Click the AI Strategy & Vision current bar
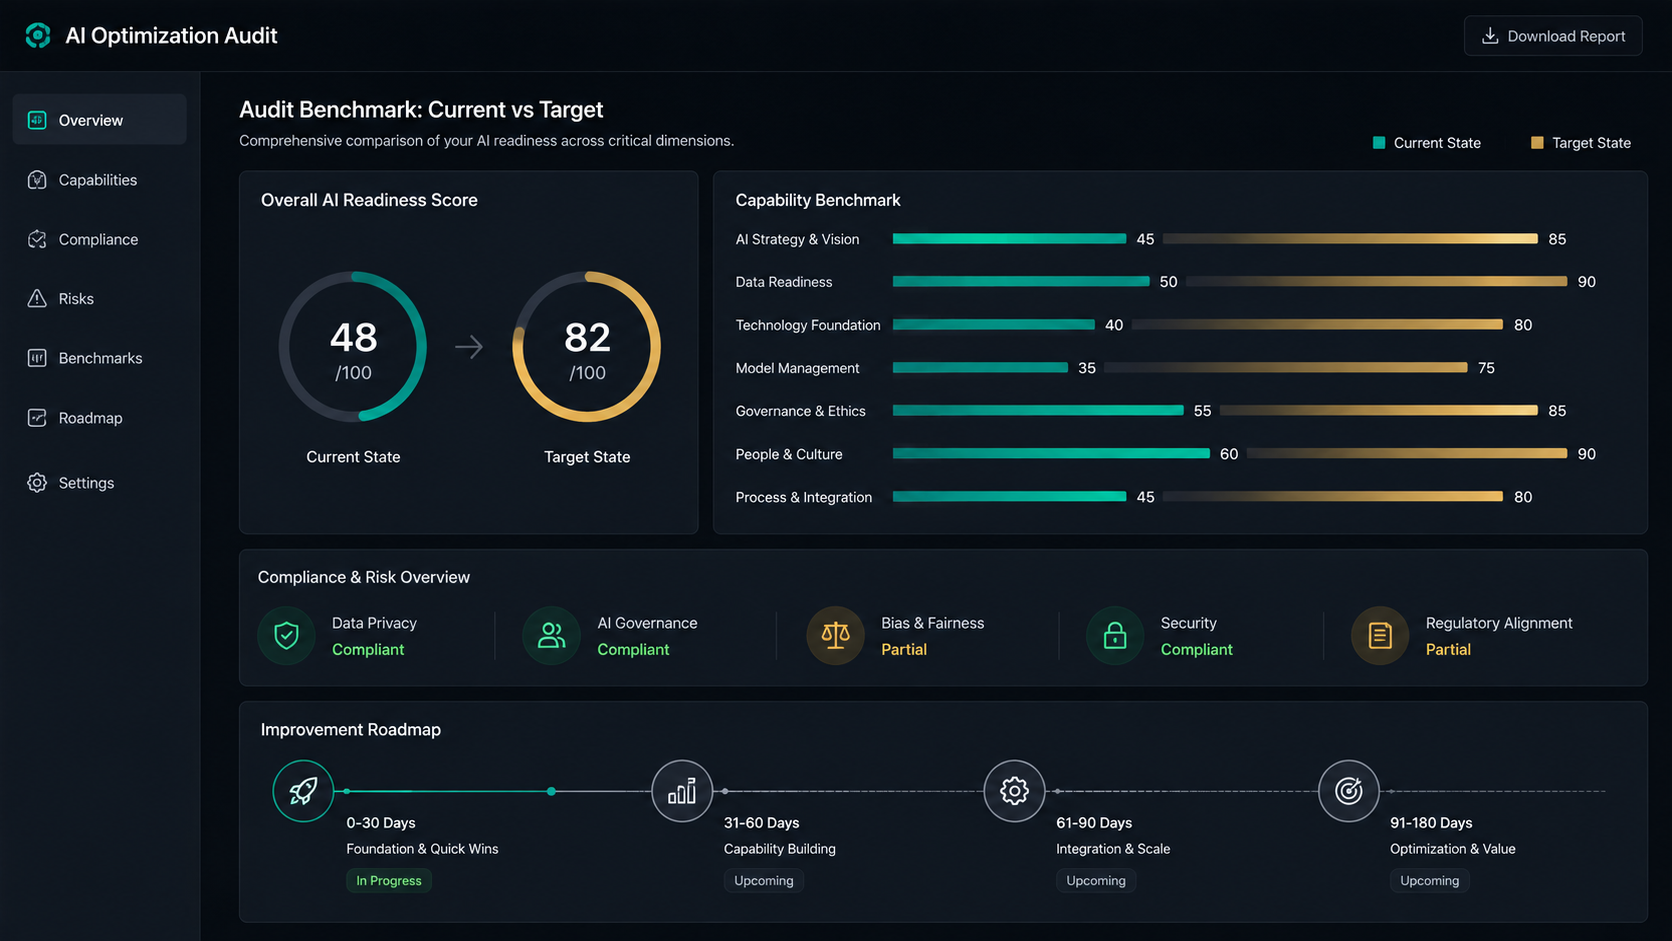1672x941 pixels. pos(1010,239)
